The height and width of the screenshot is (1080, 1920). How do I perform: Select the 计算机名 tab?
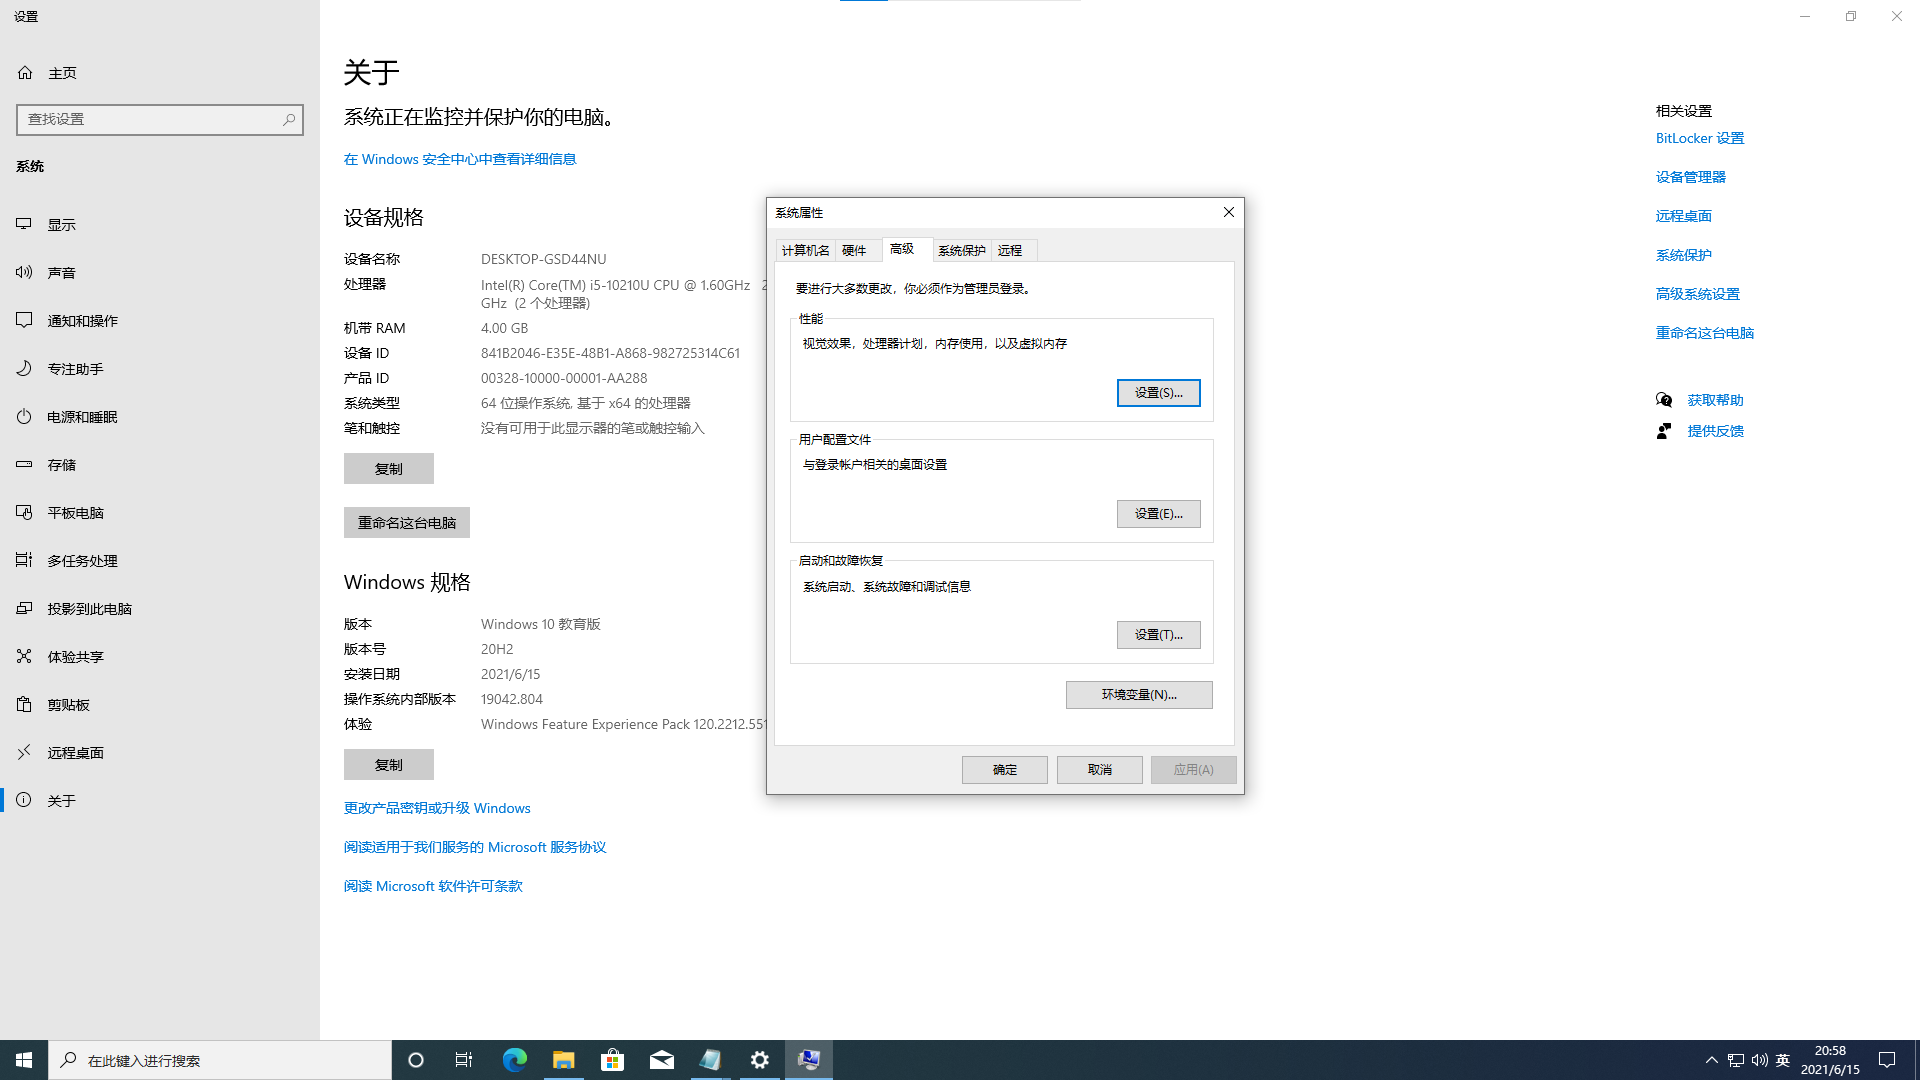coord(805,250)
